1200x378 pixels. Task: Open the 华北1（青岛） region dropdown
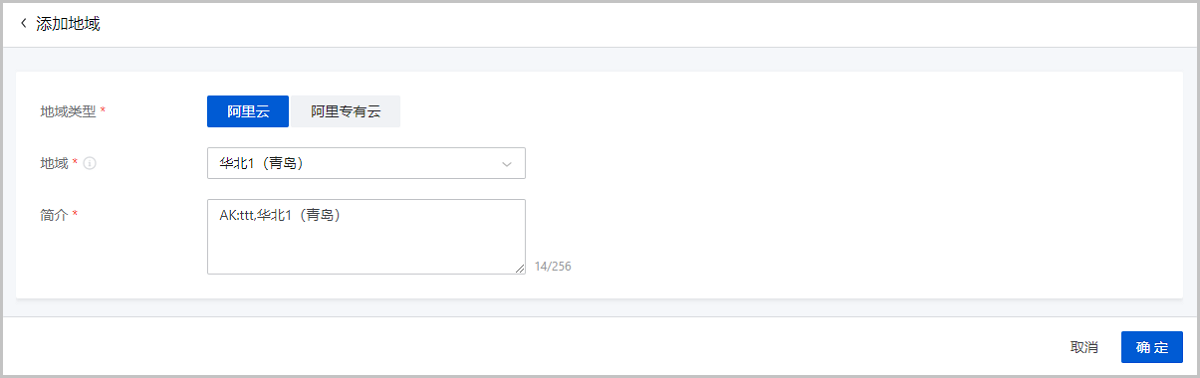366,164
